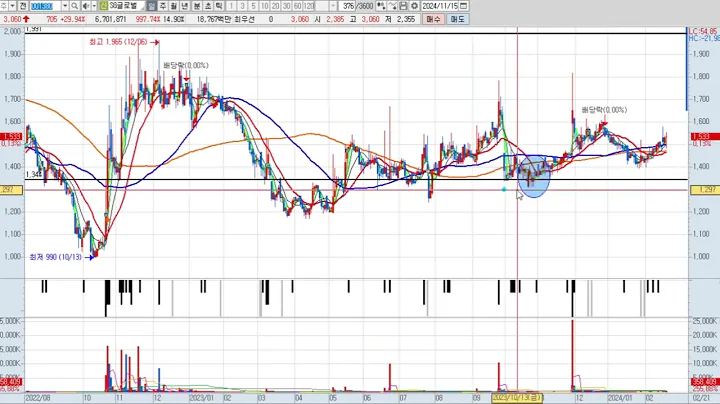Viewport: 720px width, 404px height.
Task: Choose the 10 interval button
Action: coord(264,6)
